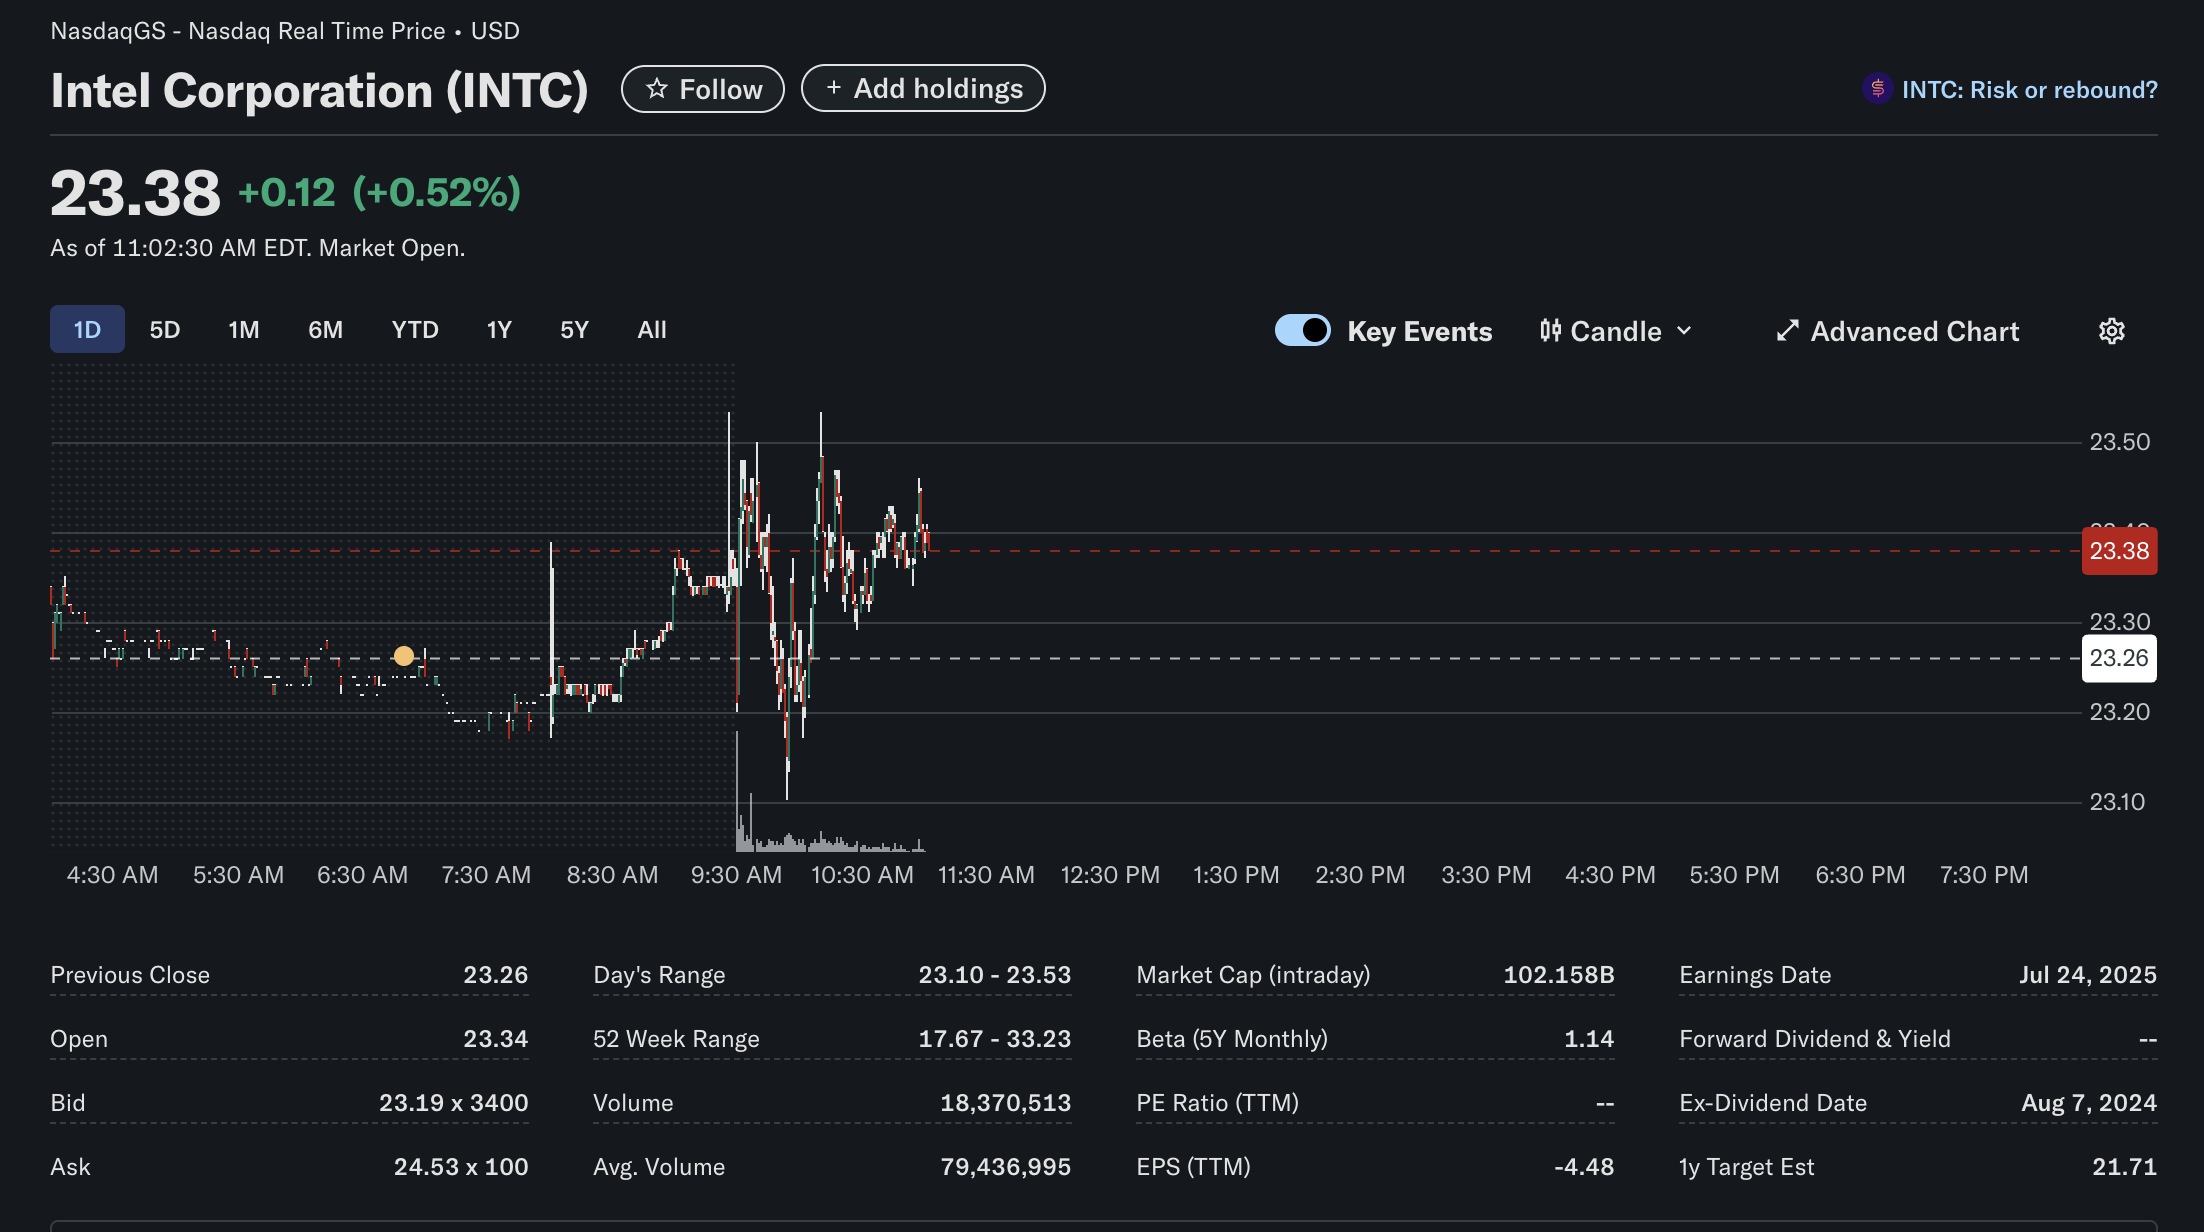Click the purple dollar icon beside INTC insight
Screen dimensions: 2204x1232
click(x=1877, y=89)
